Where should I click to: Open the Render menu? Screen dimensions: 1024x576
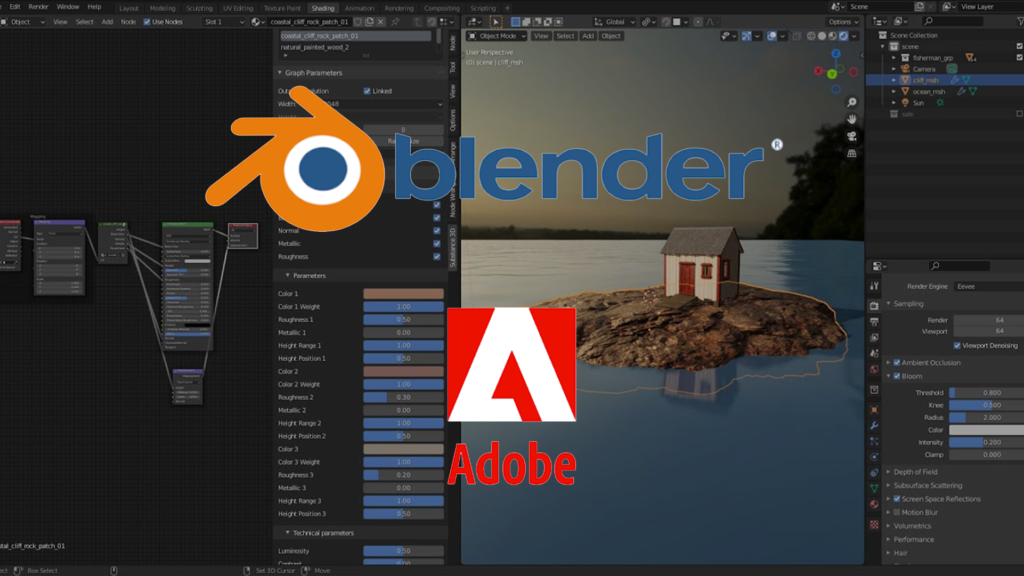tap(39, 7)
